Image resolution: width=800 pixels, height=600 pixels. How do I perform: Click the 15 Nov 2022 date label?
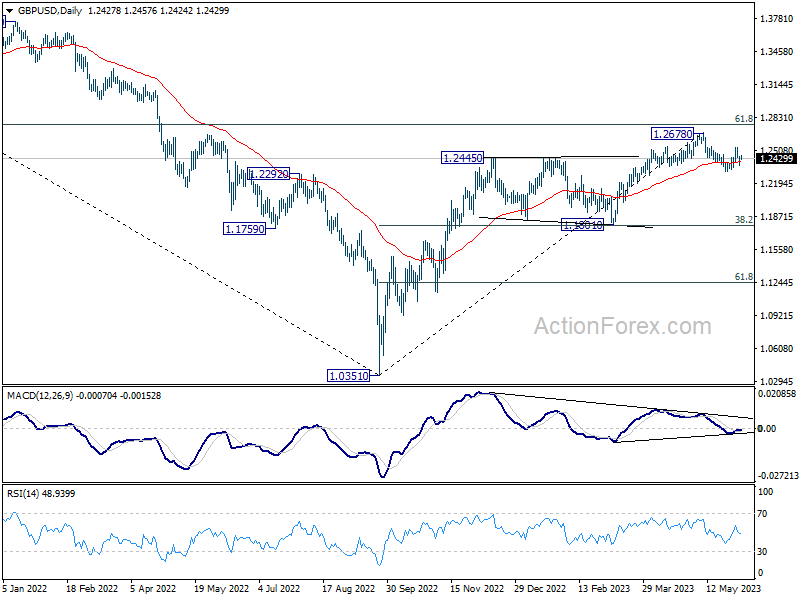point(477,589)
